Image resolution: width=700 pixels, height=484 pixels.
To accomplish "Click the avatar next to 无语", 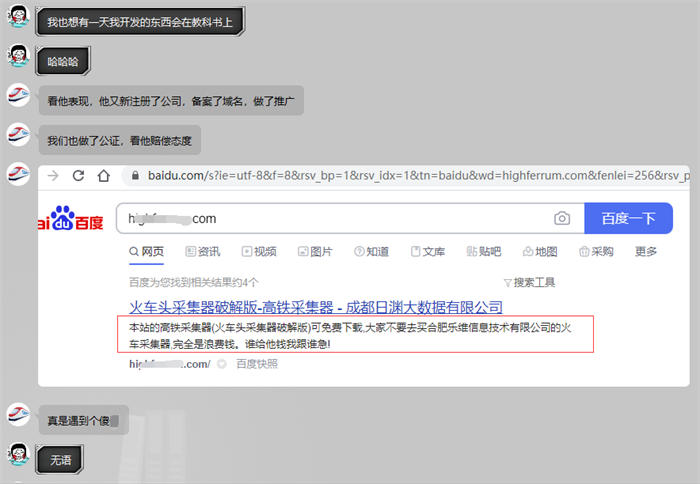I will pos(18,455).
